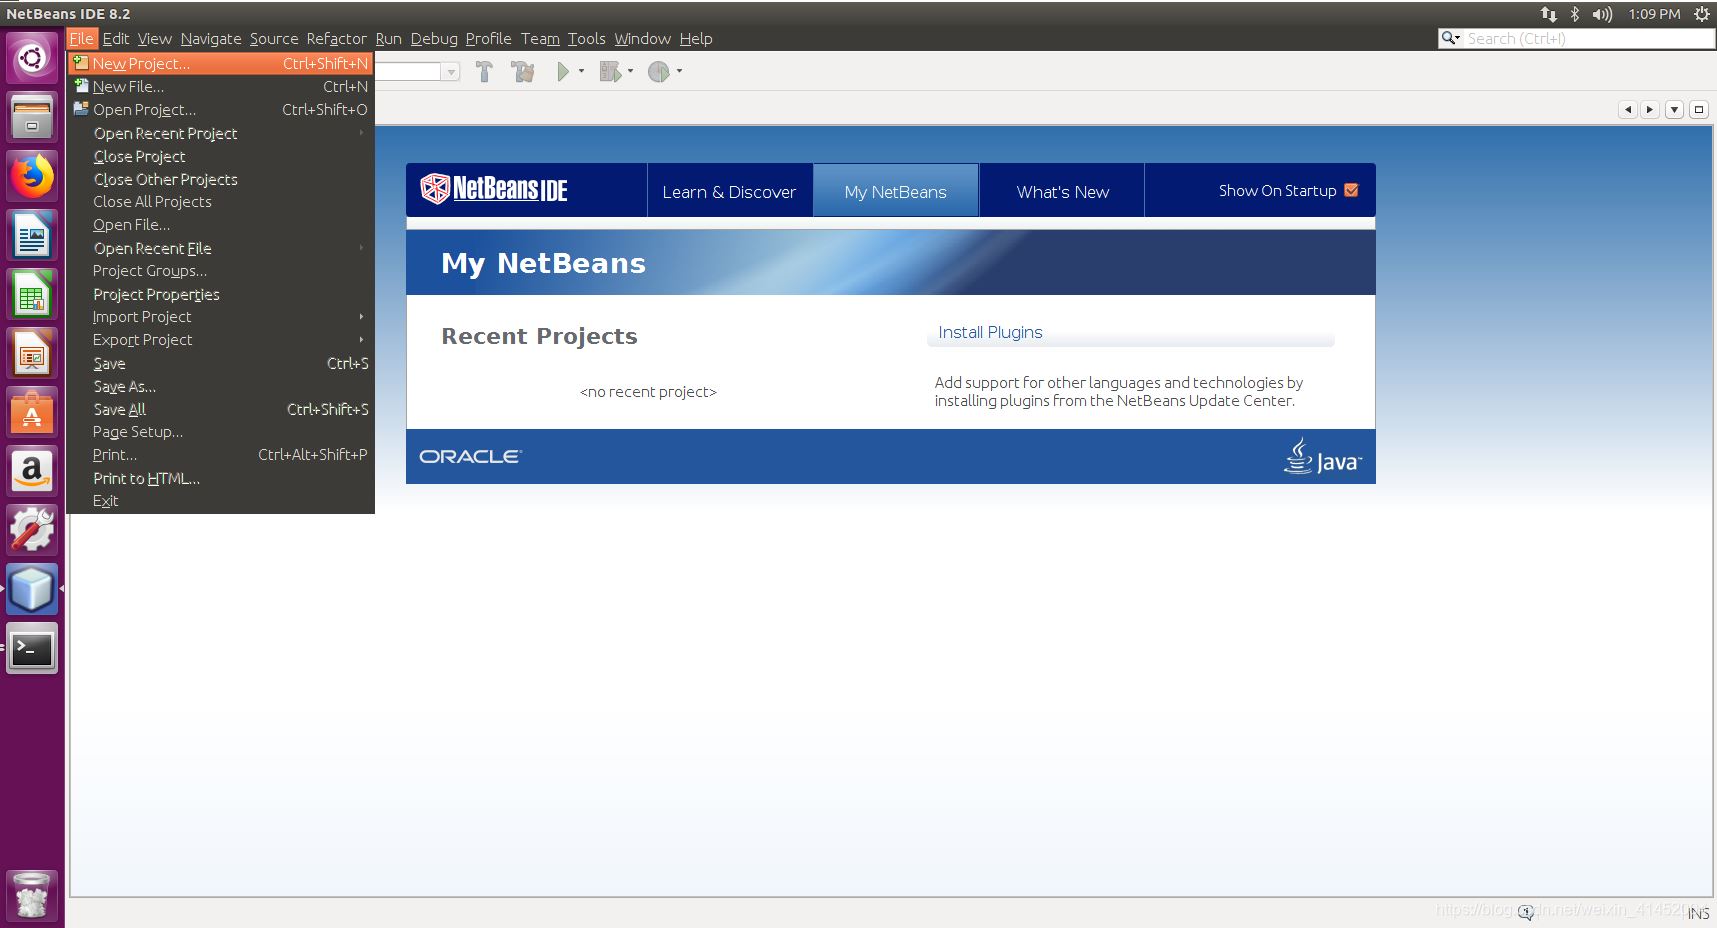
Task: Click the Java logo in the footer
Action: [x=1323, y=456]
